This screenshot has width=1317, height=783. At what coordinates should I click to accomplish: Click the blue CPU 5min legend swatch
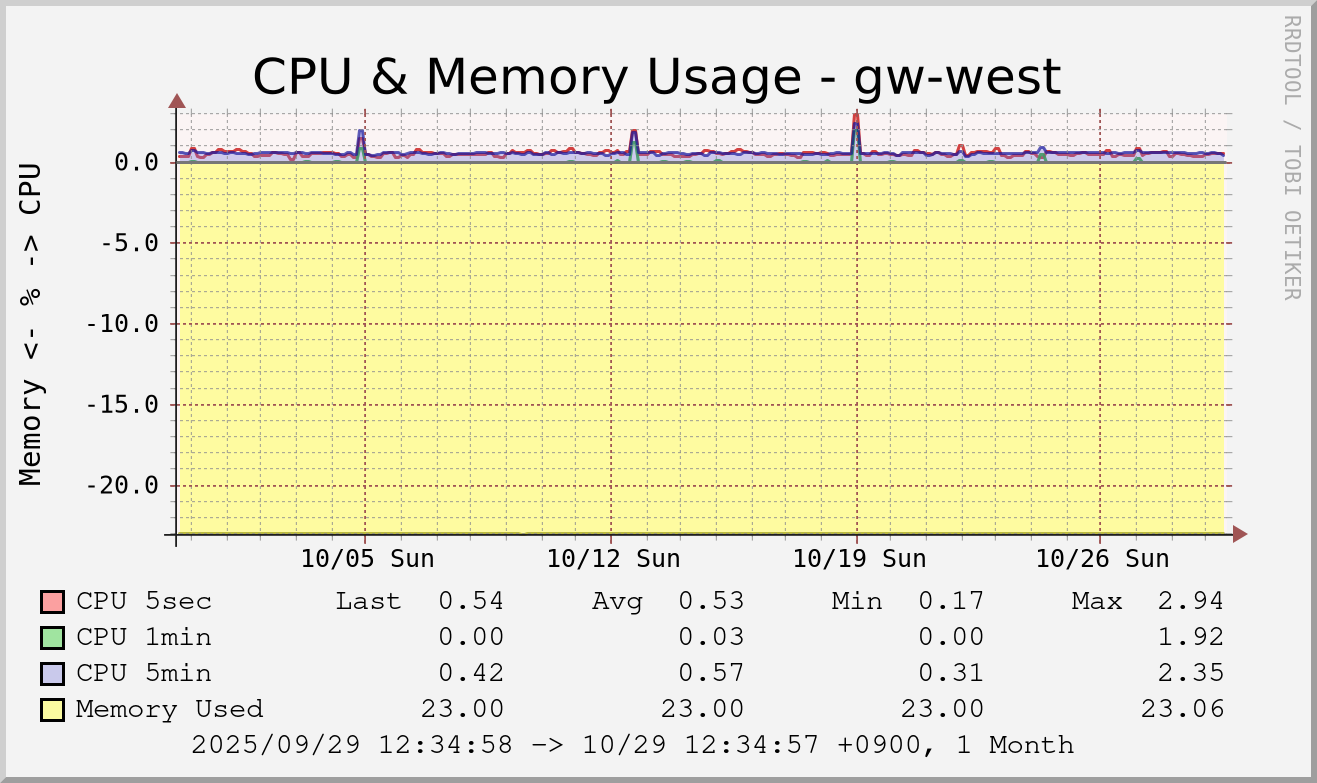pos(53,674)
